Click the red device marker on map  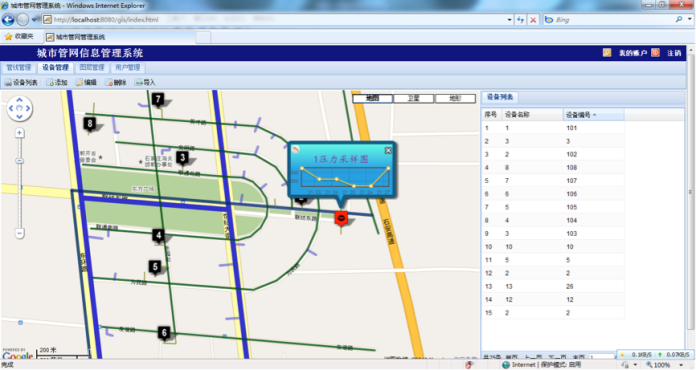point(341,218)
